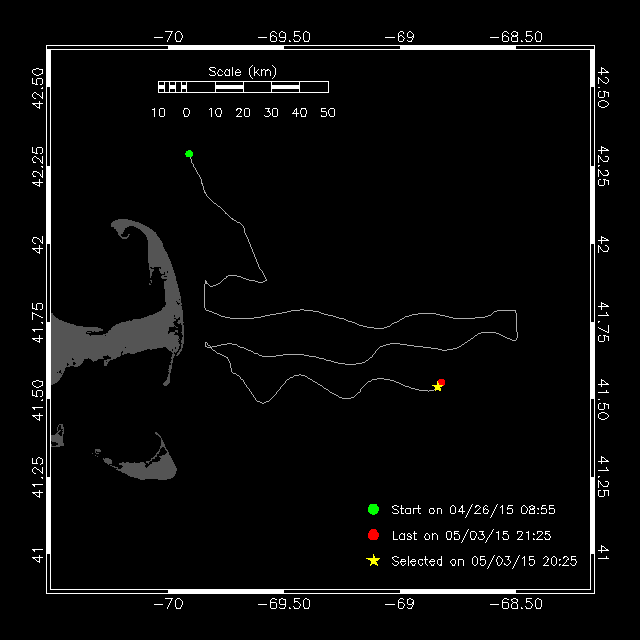
Task: Click the '41.25' left latitude label
Action: 38,478
